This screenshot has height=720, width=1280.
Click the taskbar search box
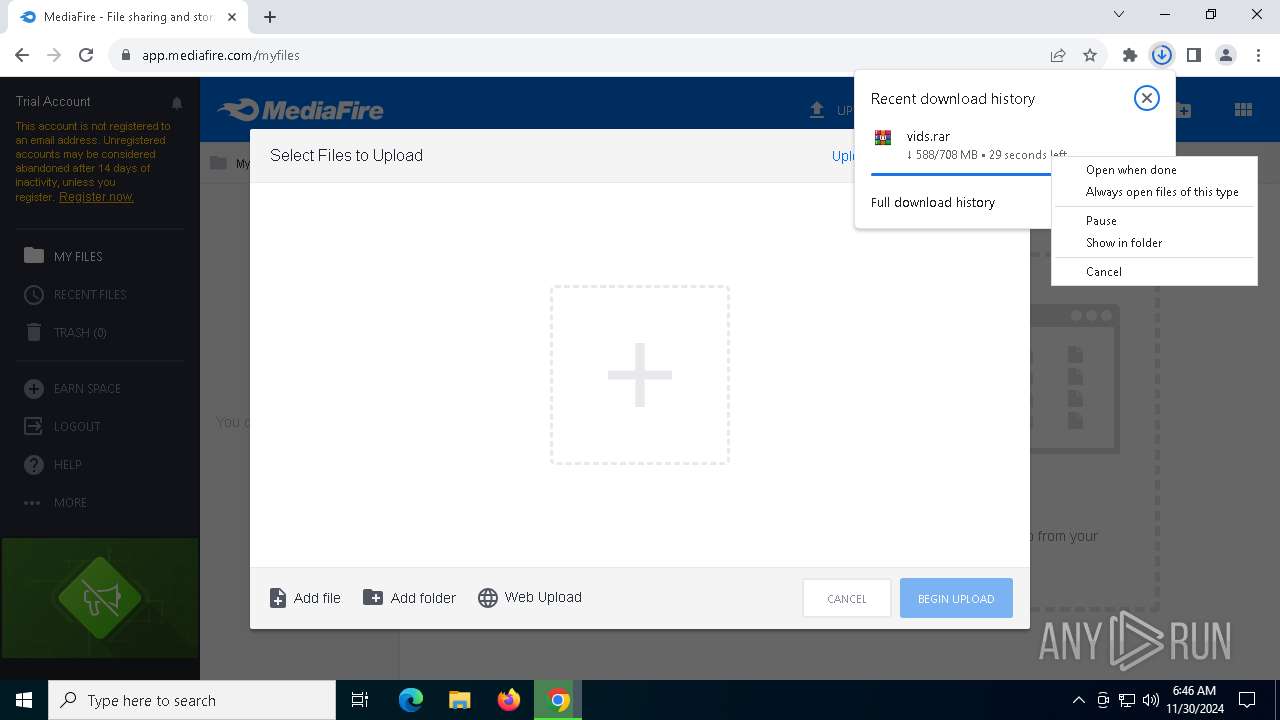tap(192, 700)
